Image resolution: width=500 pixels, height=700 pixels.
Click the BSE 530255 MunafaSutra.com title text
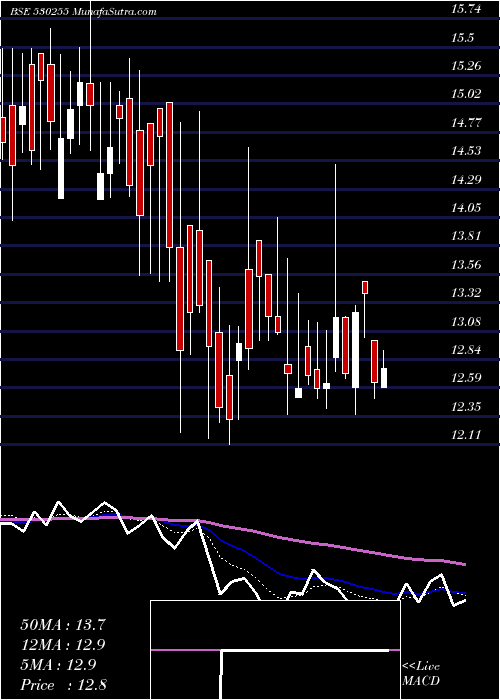[84, 12]
